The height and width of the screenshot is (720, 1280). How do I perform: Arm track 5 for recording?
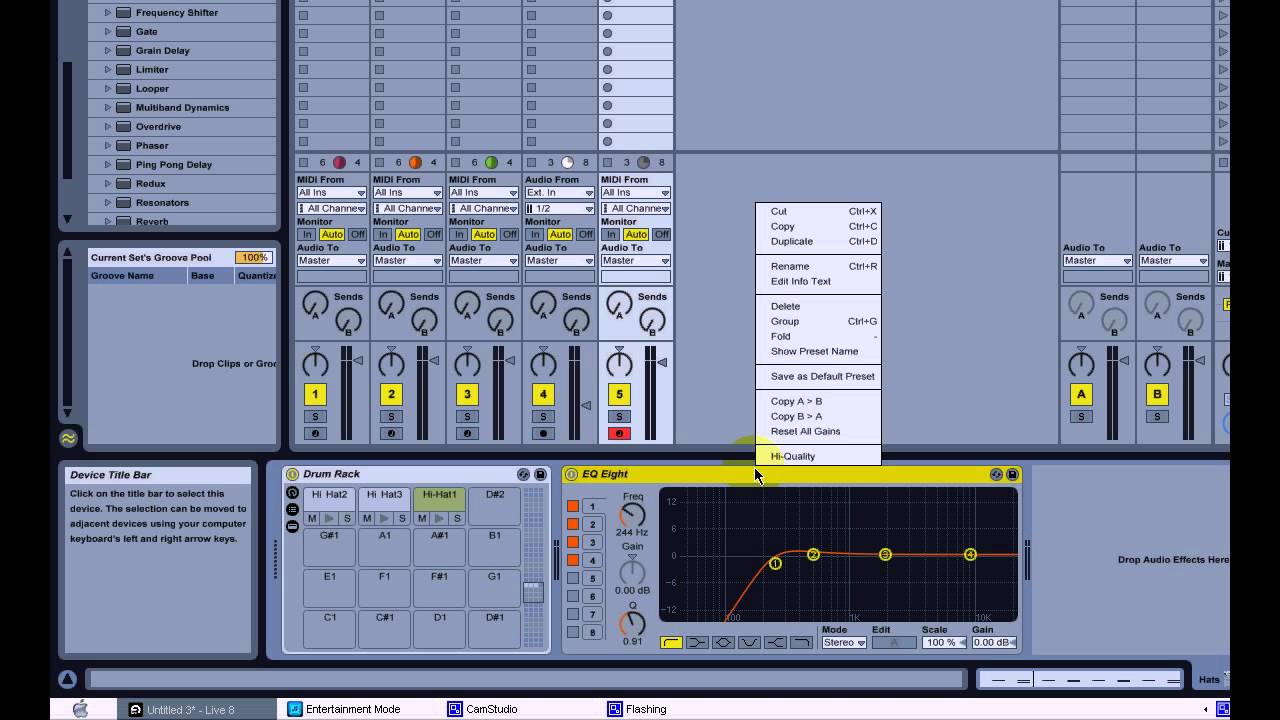coord(619,433)
